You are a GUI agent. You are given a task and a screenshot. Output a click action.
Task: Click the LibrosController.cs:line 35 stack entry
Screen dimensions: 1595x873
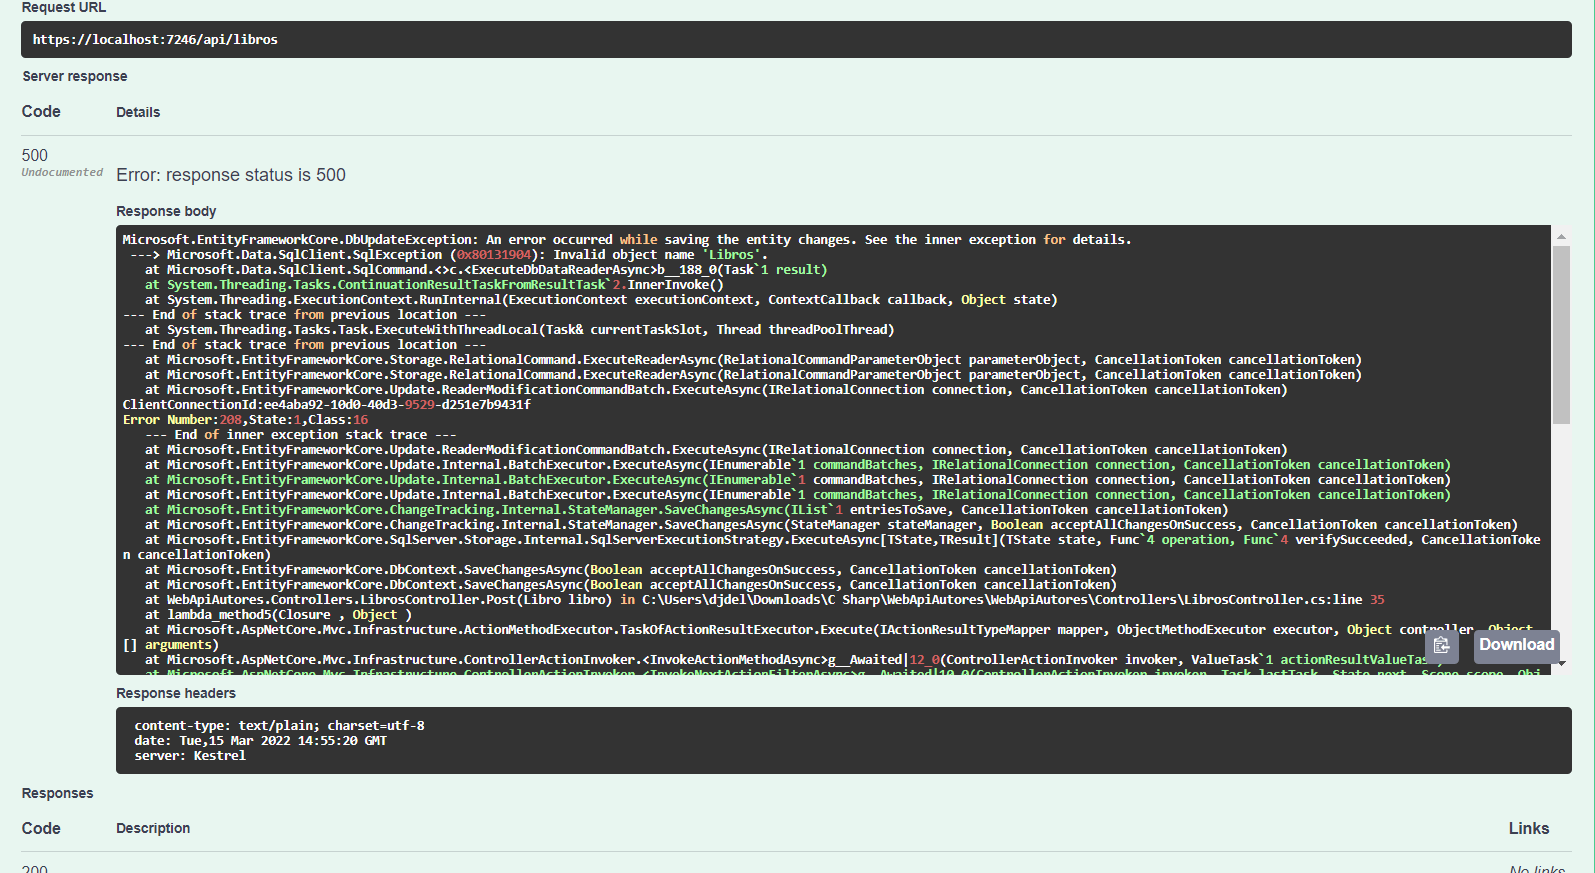pos(765,600)
